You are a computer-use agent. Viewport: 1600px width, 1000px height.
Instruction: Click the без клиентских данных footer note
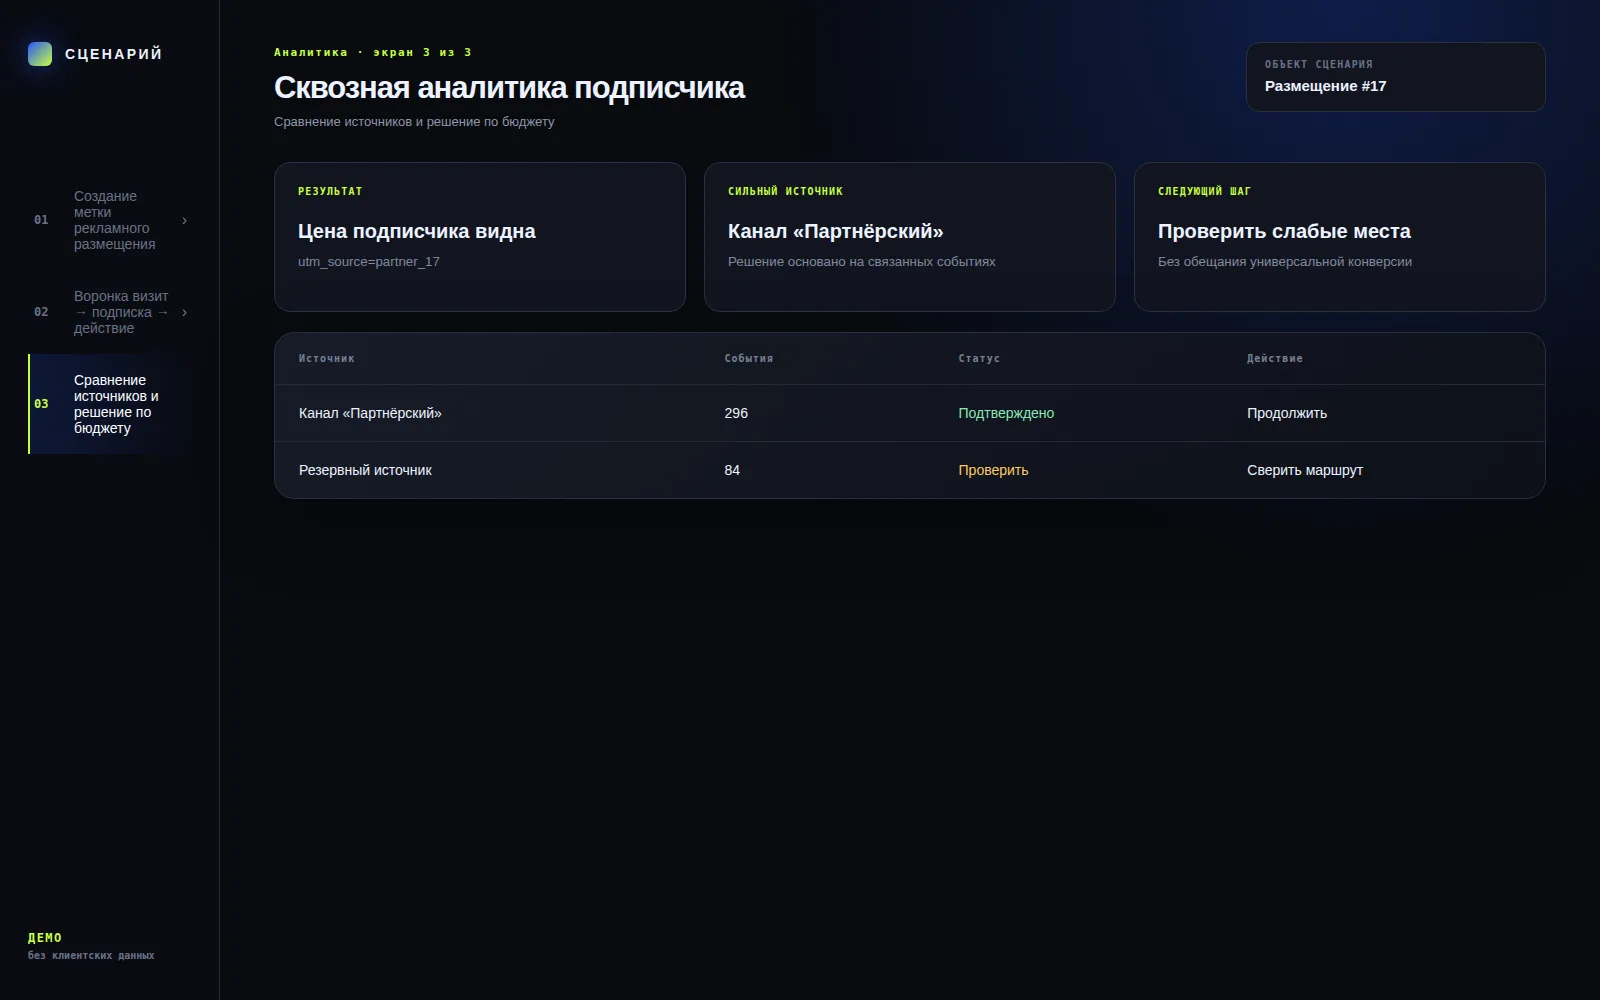pyautogui.click(x=91, y=956)
